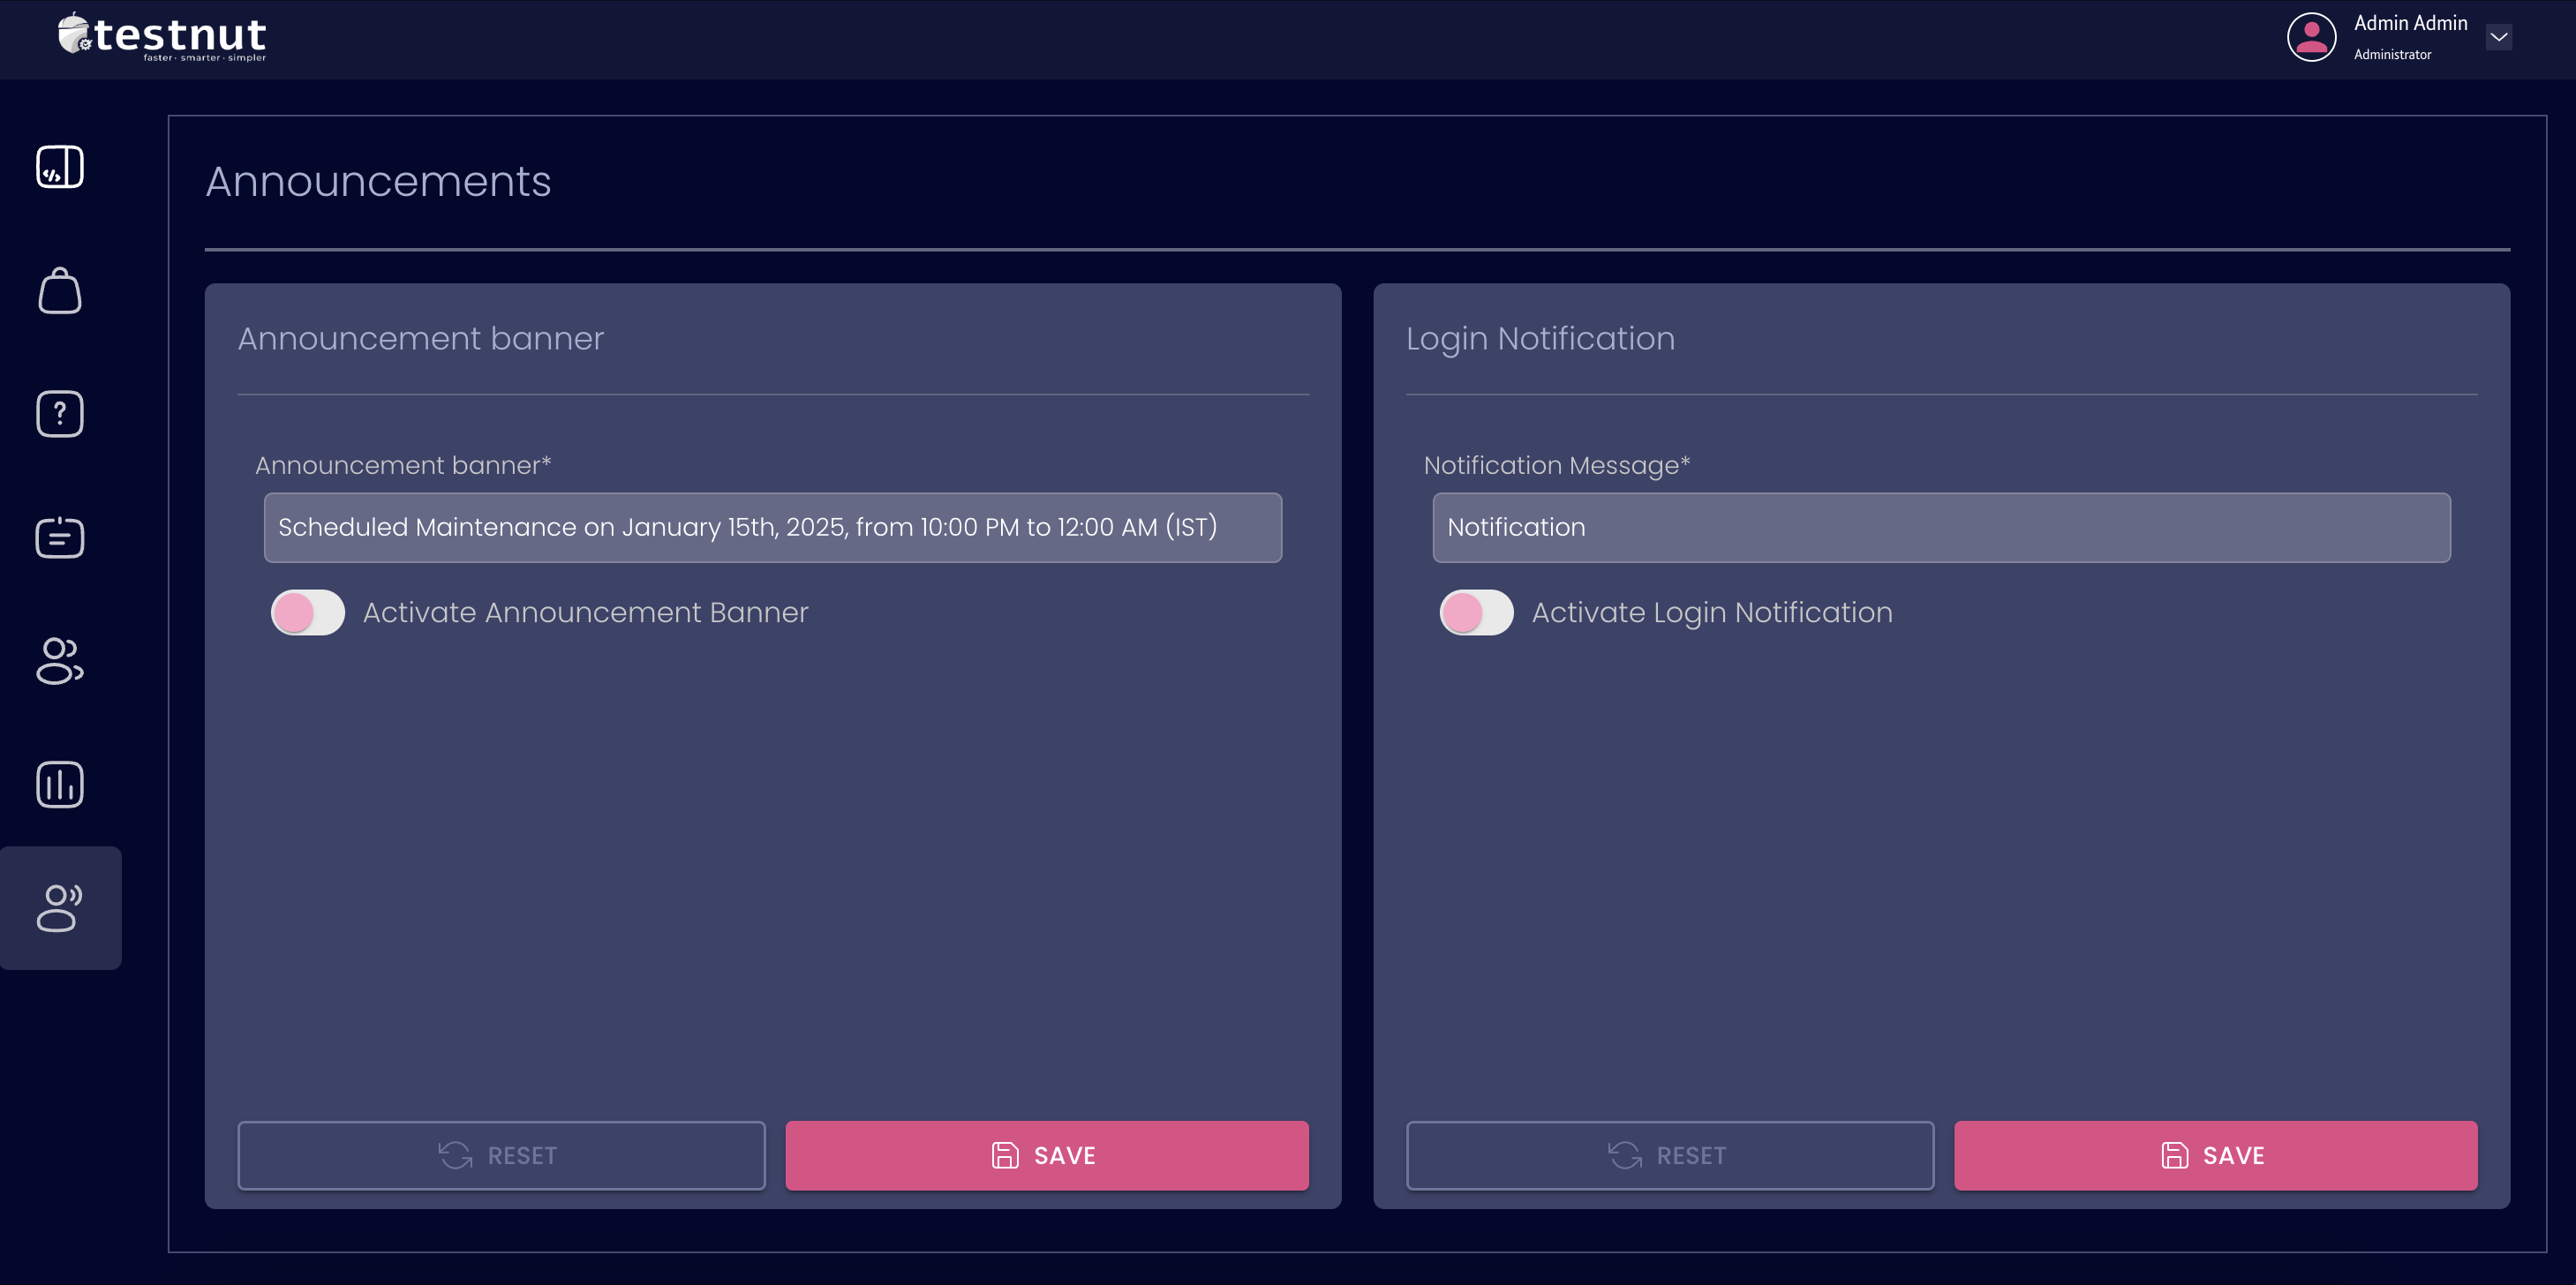Click the shopping bag sidebar icon
The height and width of the screenshot is (1285, 2576).
coord(60,291)
